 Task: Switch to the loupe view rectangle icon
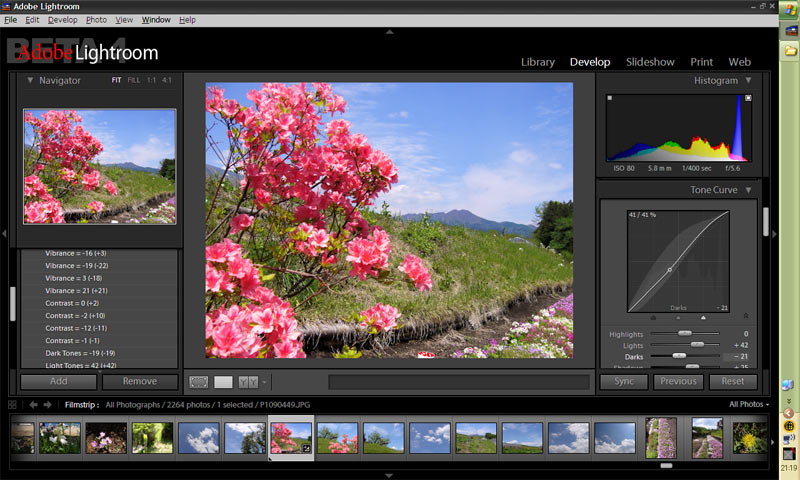(x=223, y=382)
